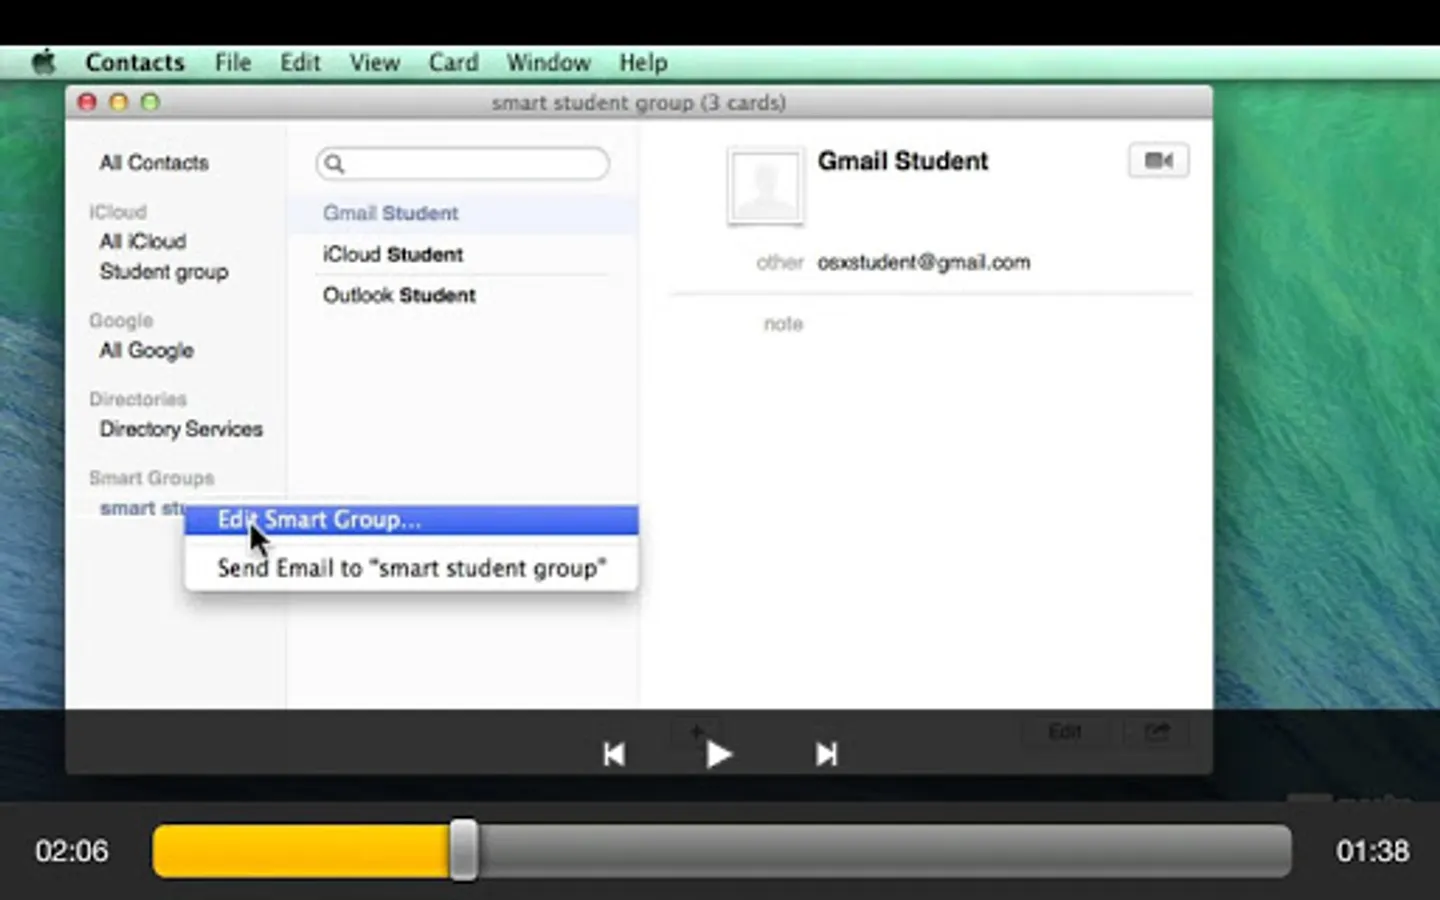The image size is (1440, 900).
Task: Select Student group in sidebar
Action: pos(164,272)
